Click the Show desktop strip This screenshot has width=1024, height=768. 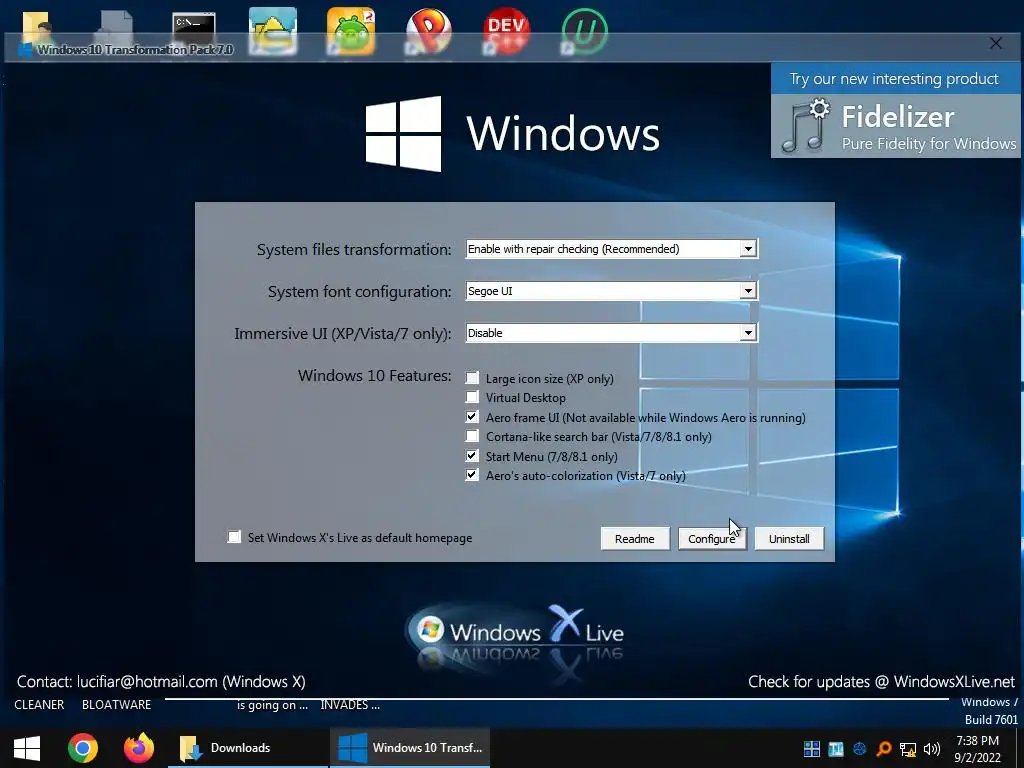1019,748
